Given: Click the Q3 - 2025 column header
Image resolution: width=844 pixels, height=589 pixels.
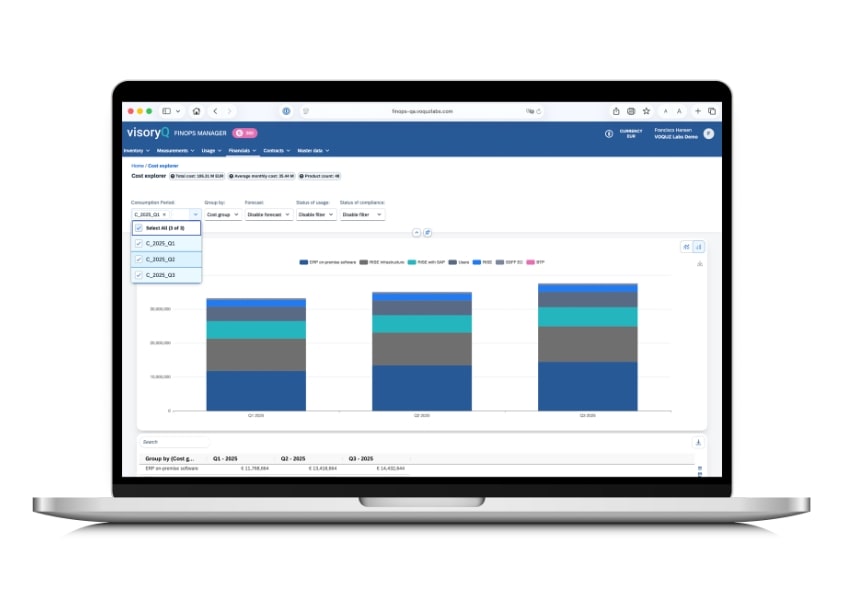Looking at the screenshot, I should click(x=361, y=459).
